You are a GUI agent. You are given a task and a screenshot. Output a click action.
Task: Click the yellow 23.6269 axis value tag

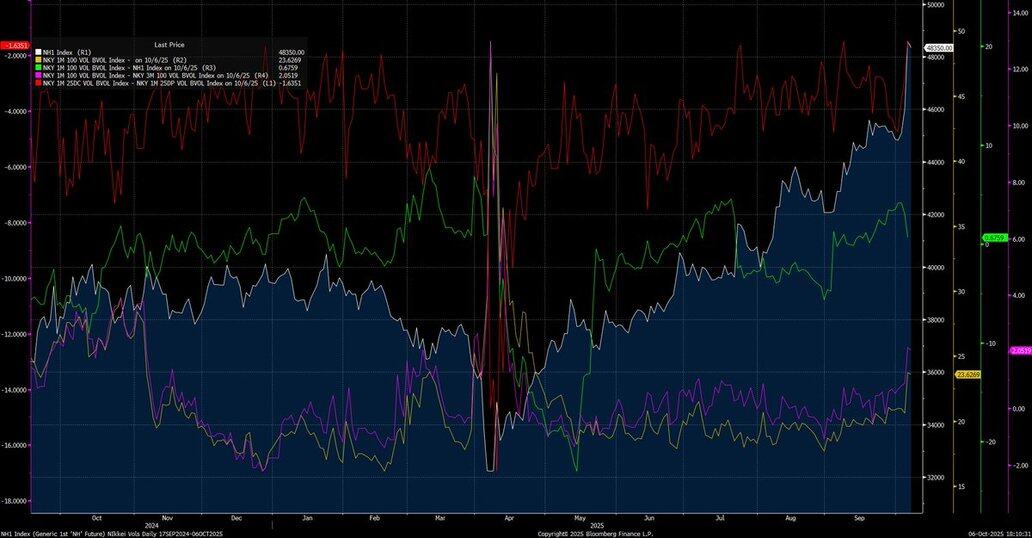tap(967, 374)
